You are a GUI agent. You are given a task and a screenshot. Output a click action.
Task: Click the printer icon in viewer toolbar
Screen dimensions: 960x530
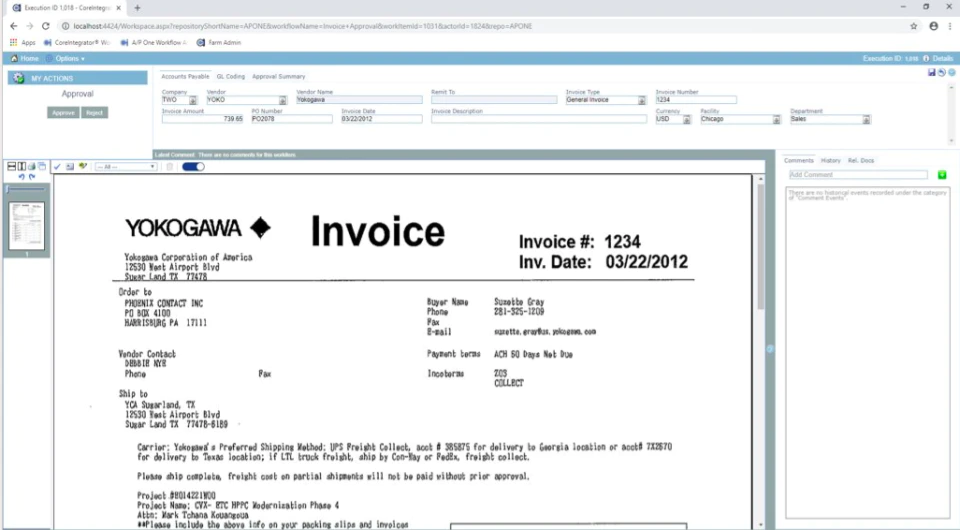tap(32, 166)
